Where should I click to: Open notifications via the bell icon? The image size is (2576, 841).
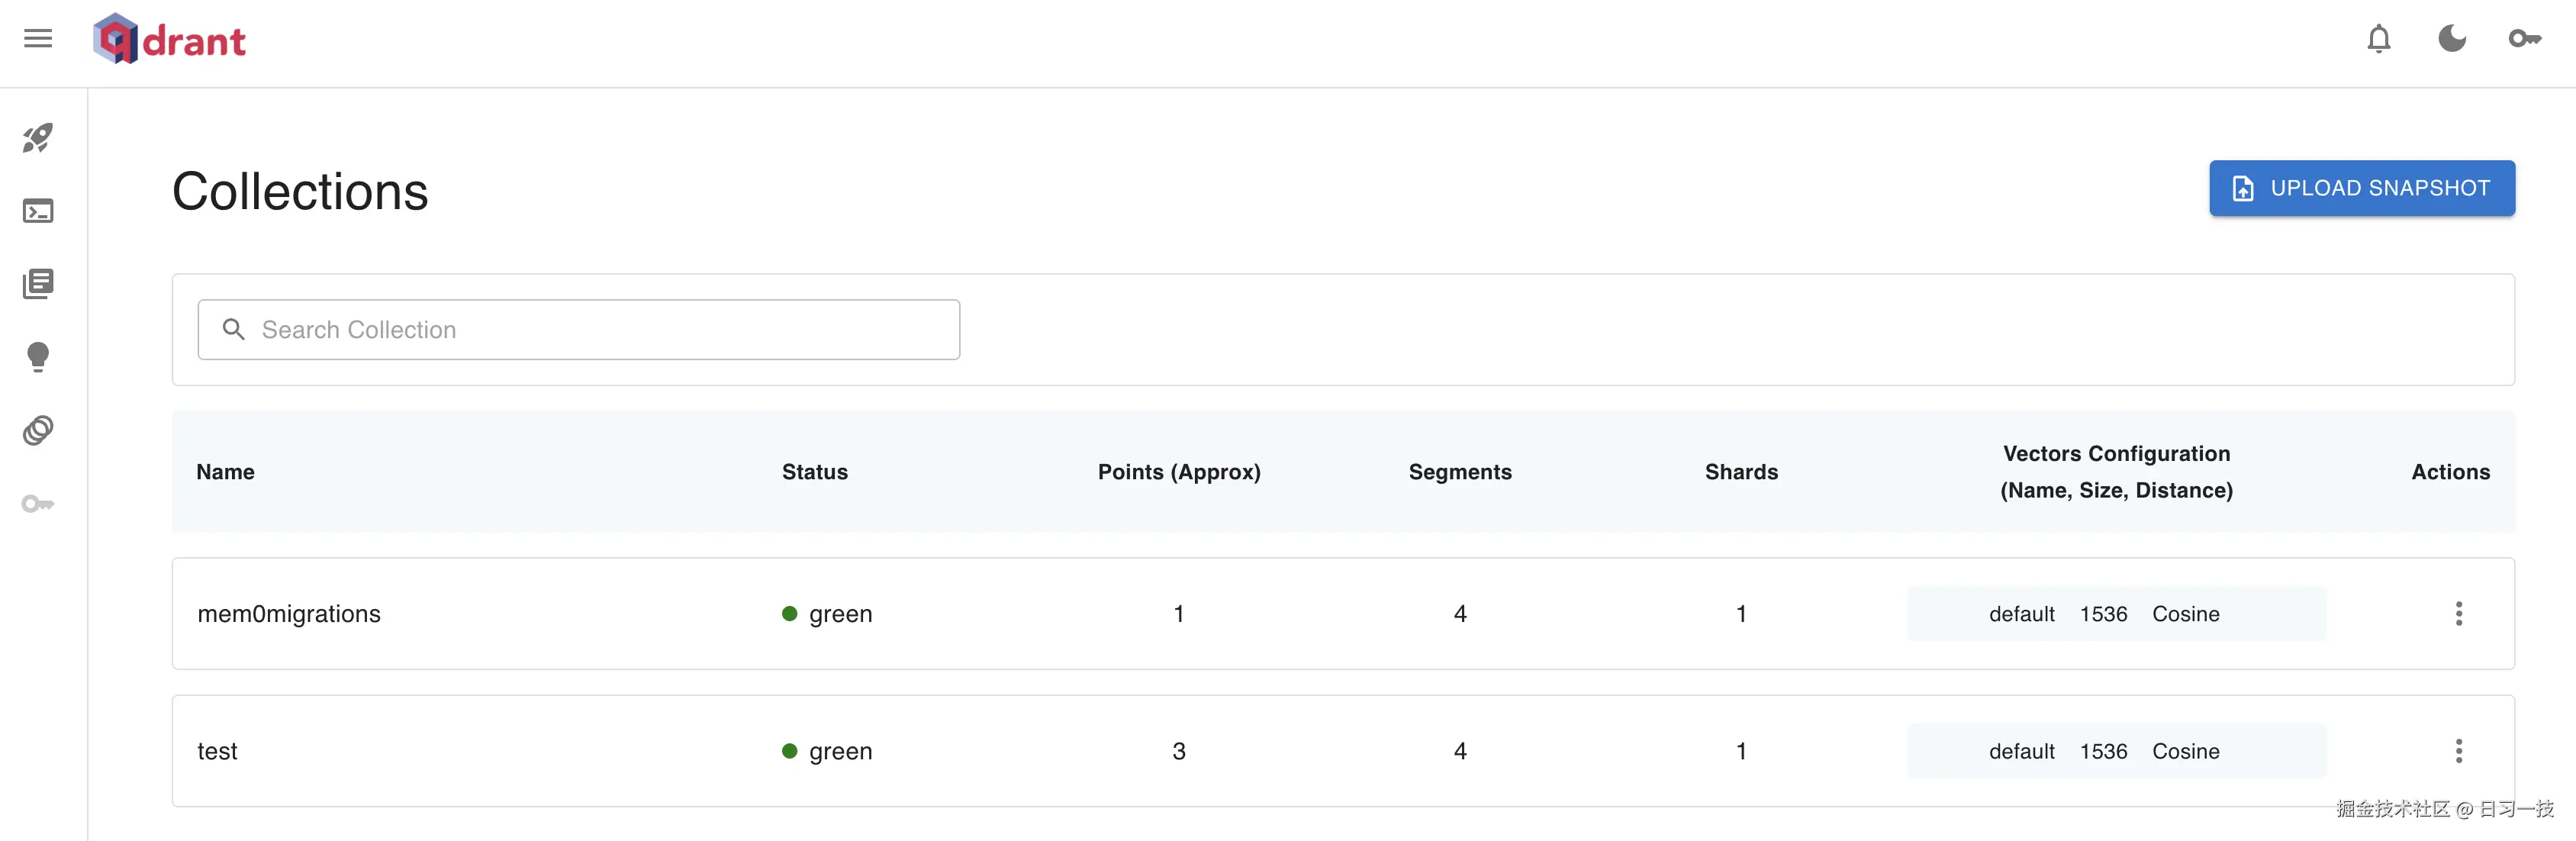2379,39
